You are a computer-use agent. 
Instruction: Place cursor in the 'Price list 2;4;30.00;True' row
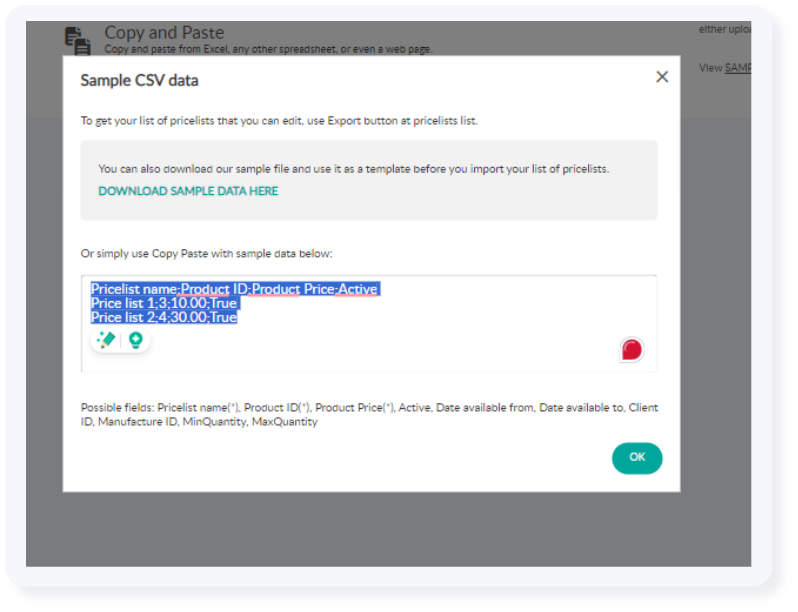(x=163, y=317)
